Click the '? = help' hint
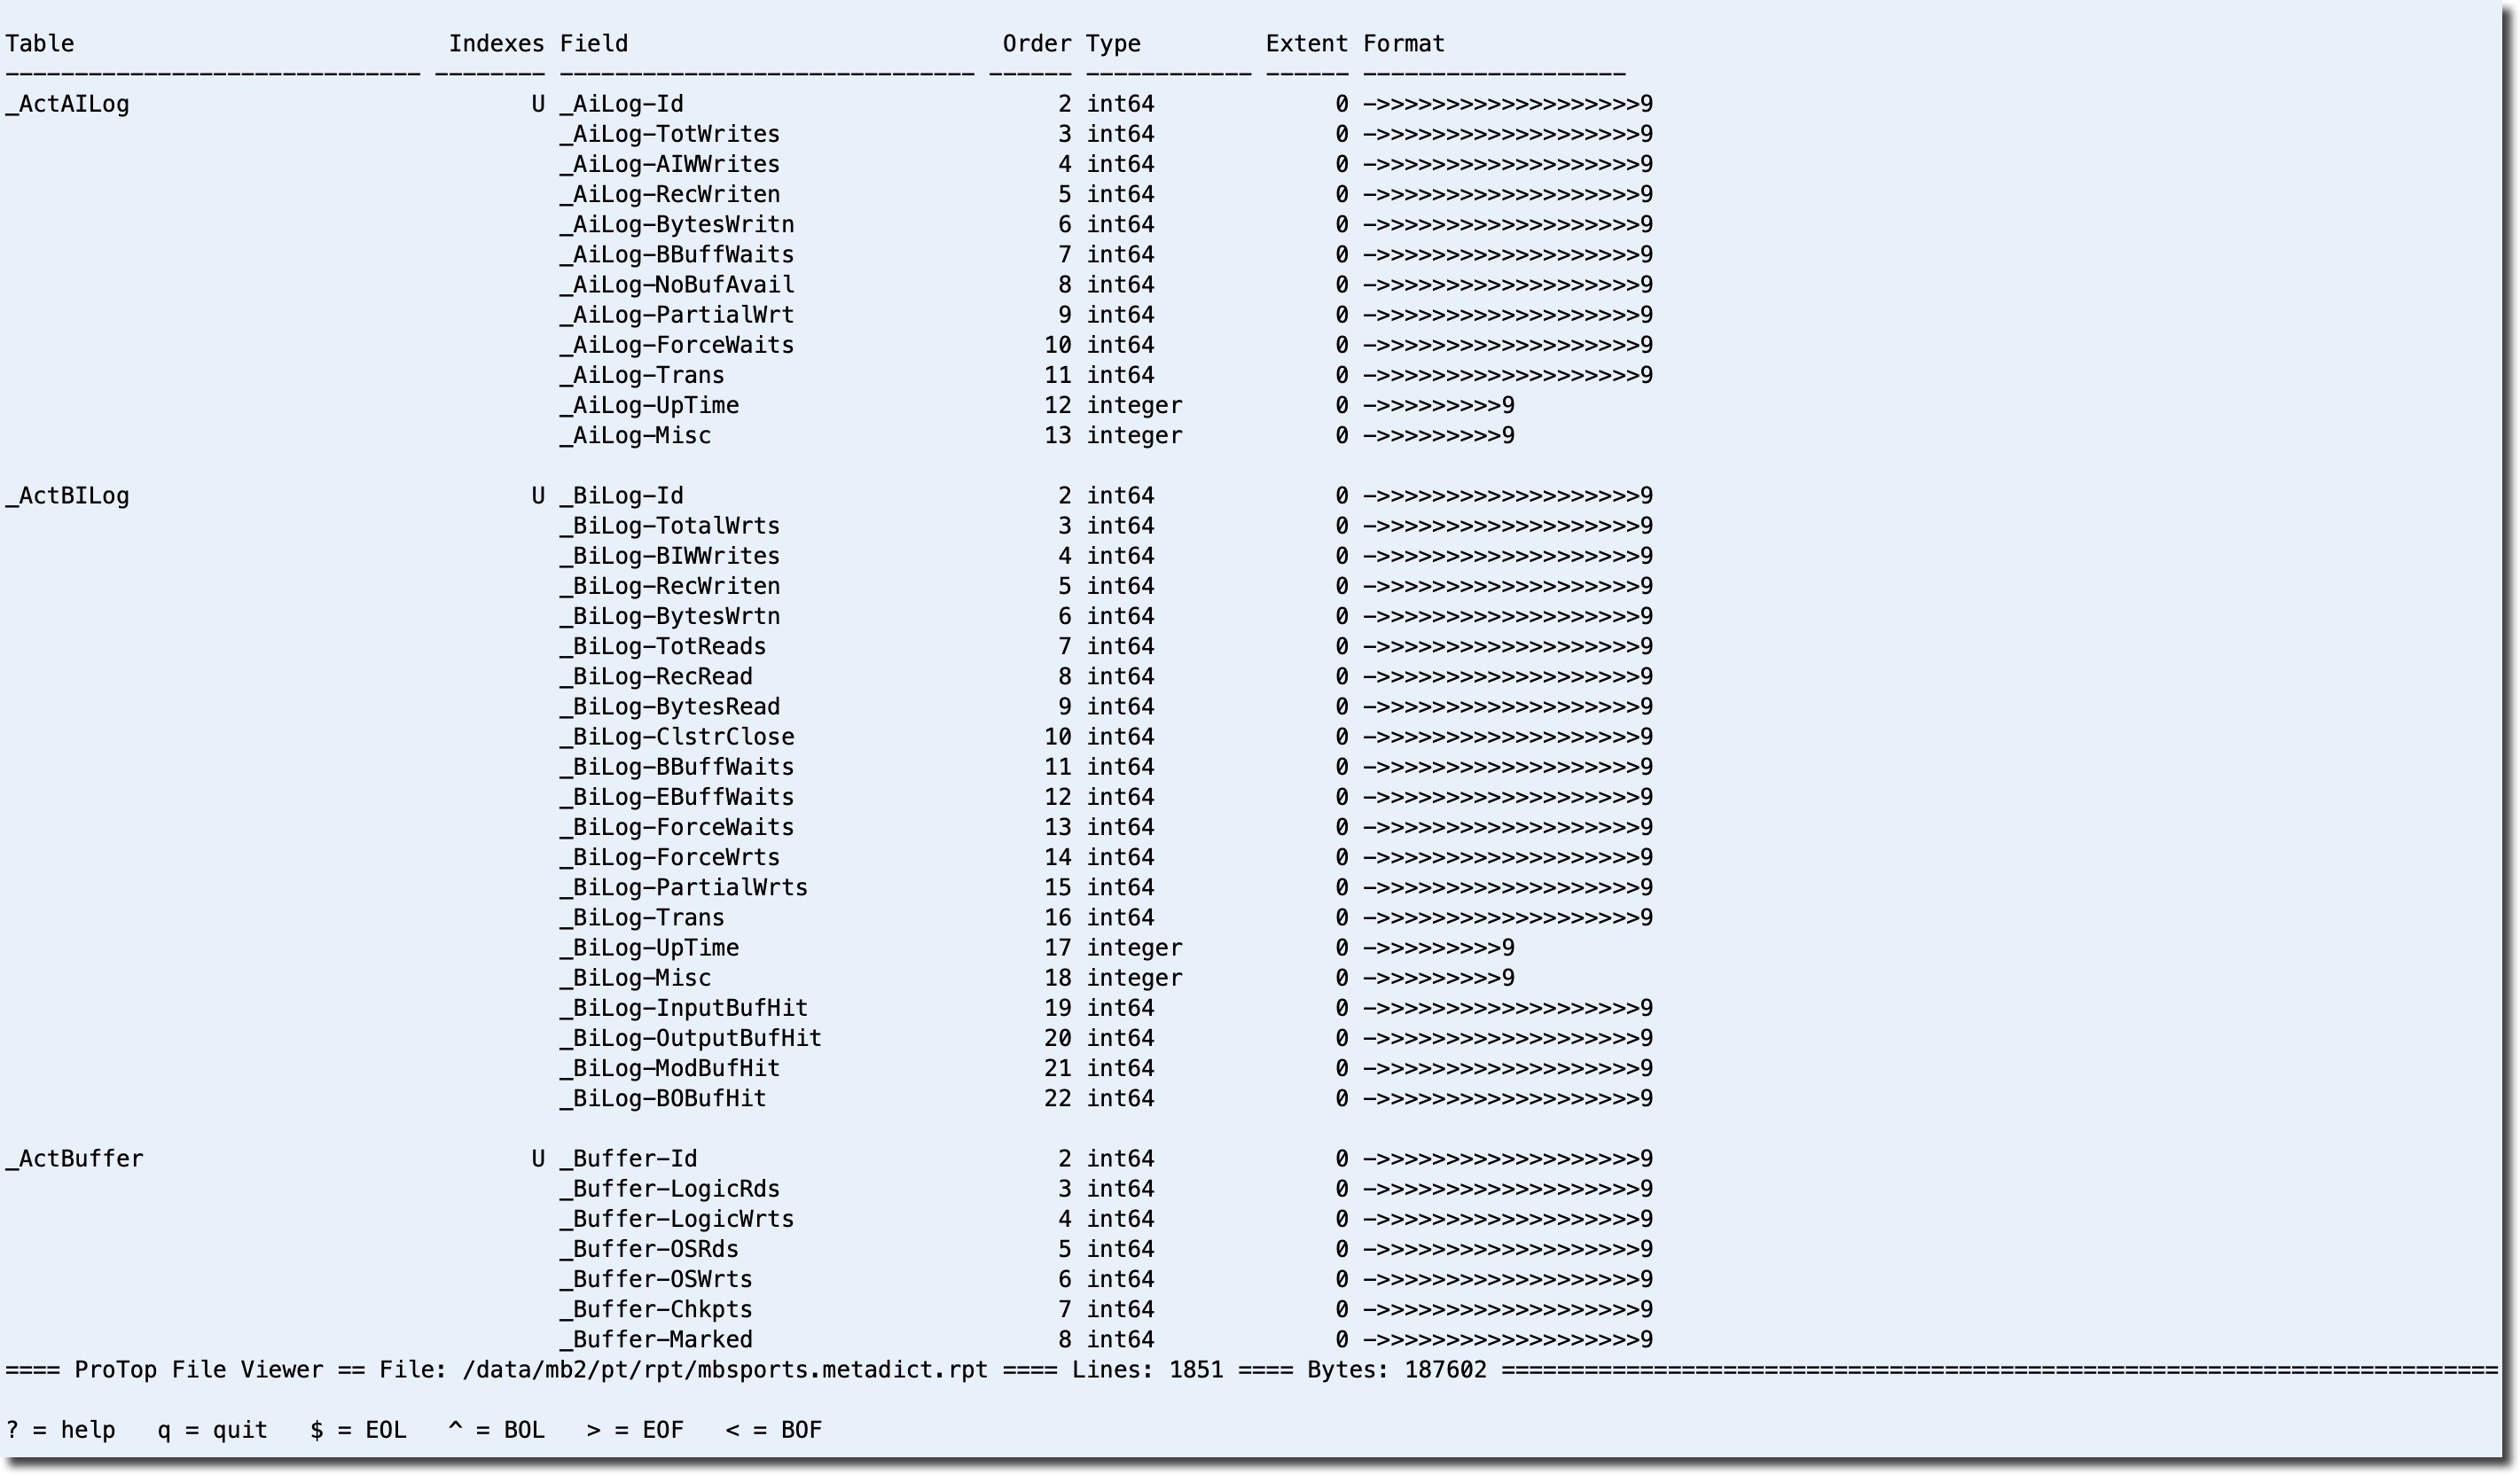 pyautogui.click(x=60, y=1430)
